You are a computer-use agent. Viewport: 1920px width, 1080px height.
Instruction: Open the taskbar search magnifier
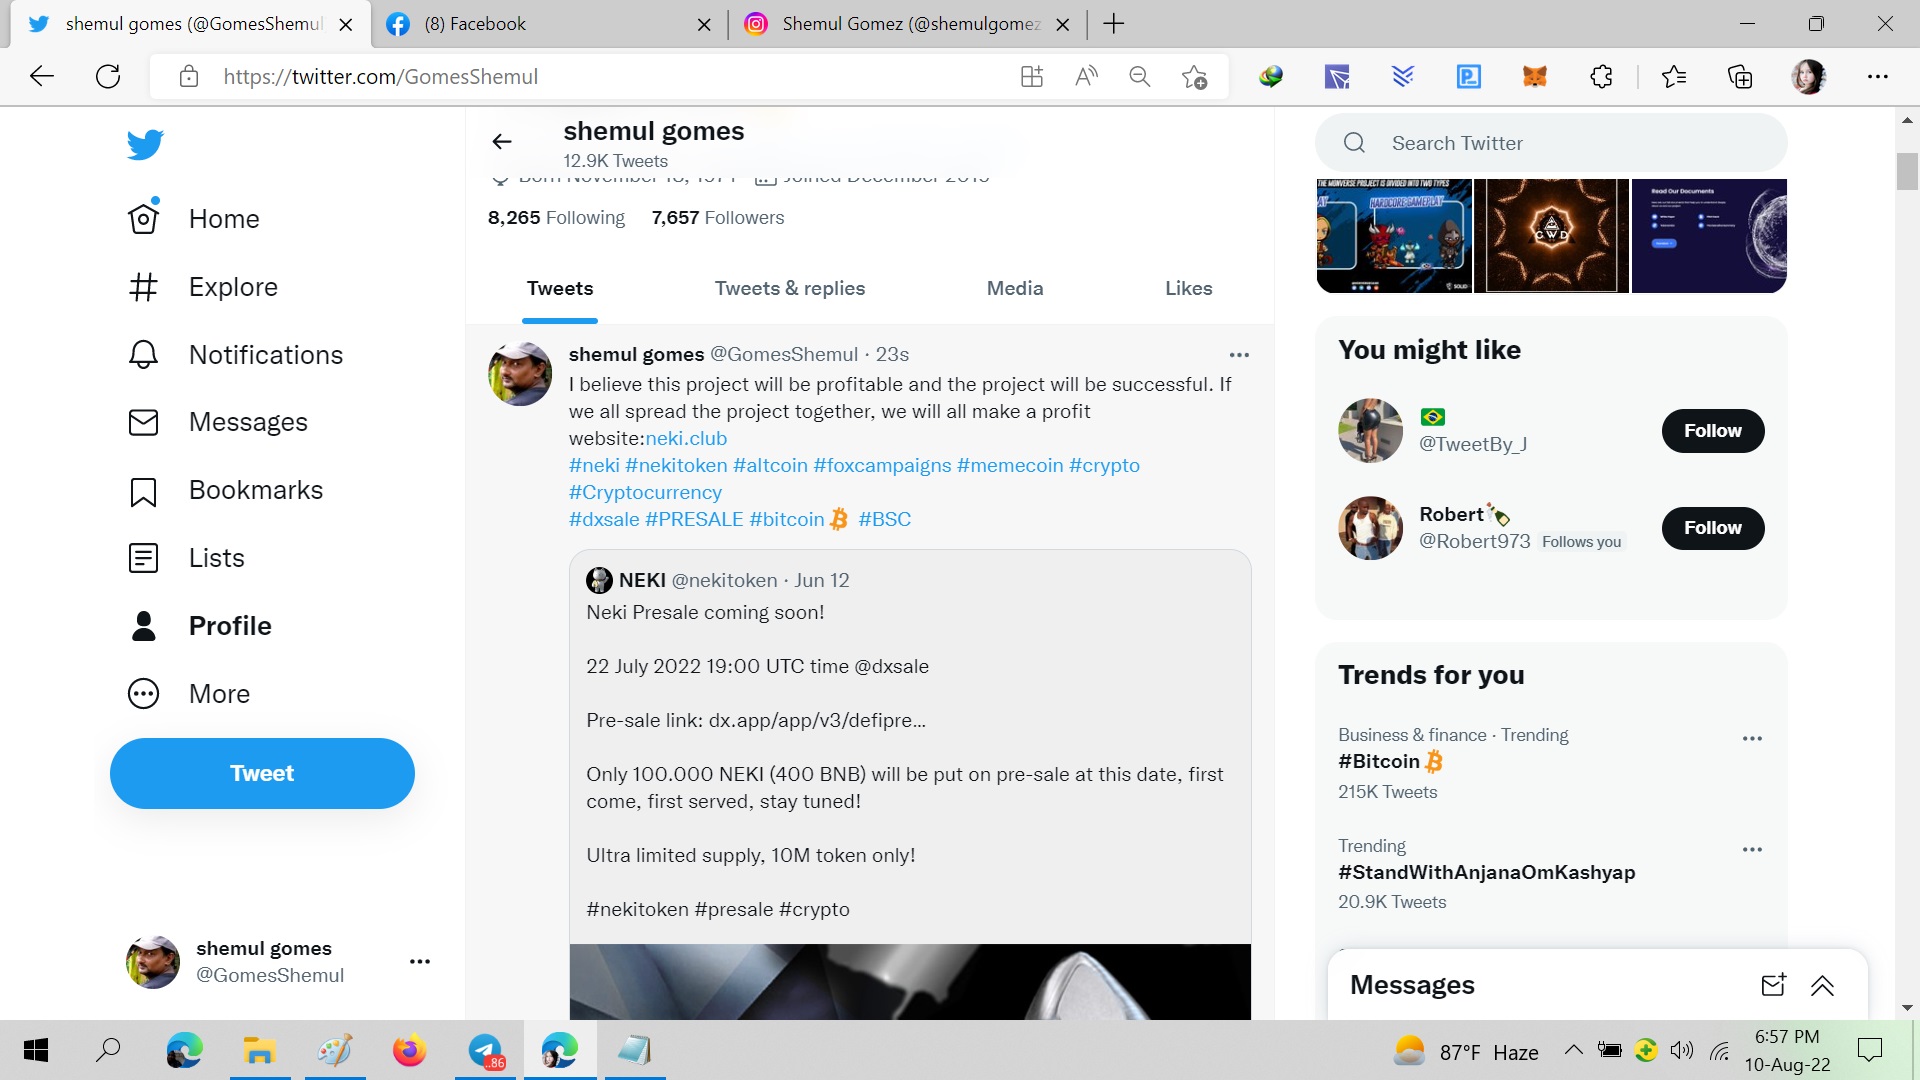[x=108, y=1050]
